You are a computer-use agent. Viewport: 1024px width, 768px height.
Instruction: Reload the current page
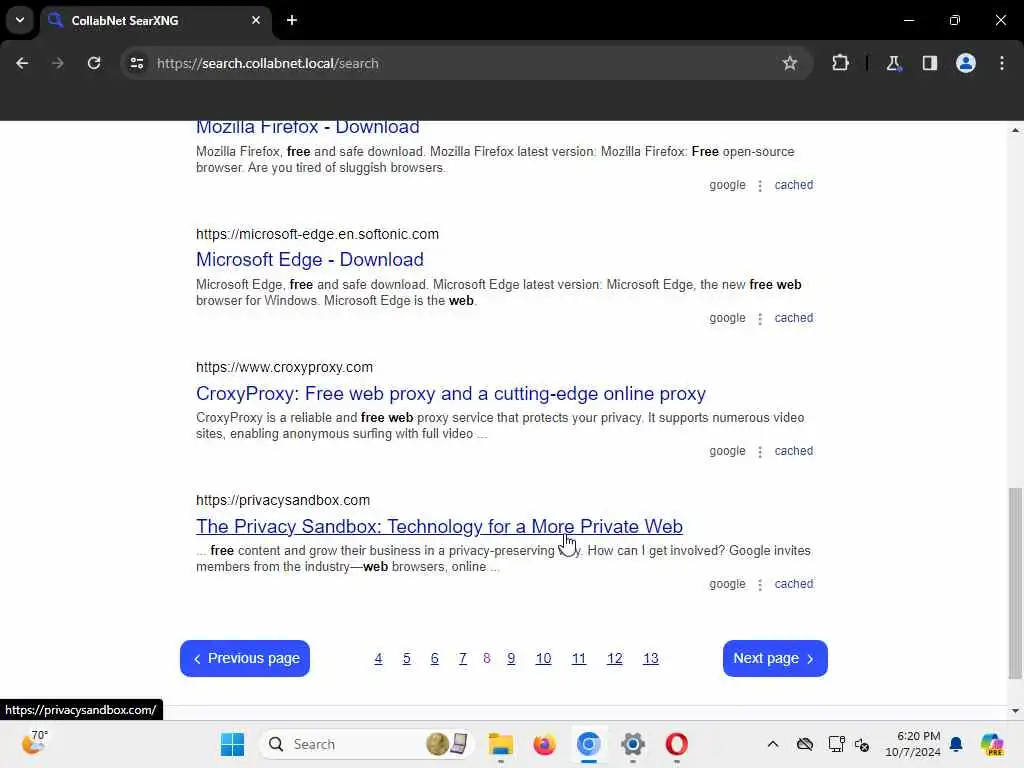94,63
